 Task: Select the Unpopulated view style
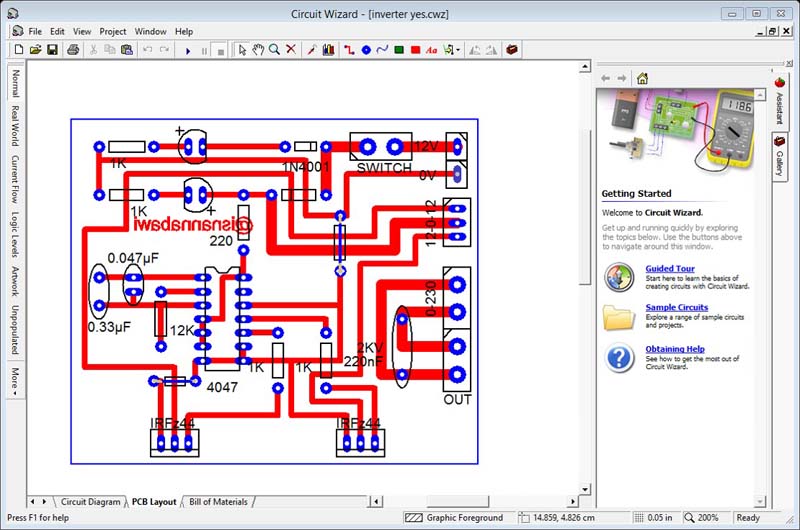pyautogui.click(x=15, y=330)
